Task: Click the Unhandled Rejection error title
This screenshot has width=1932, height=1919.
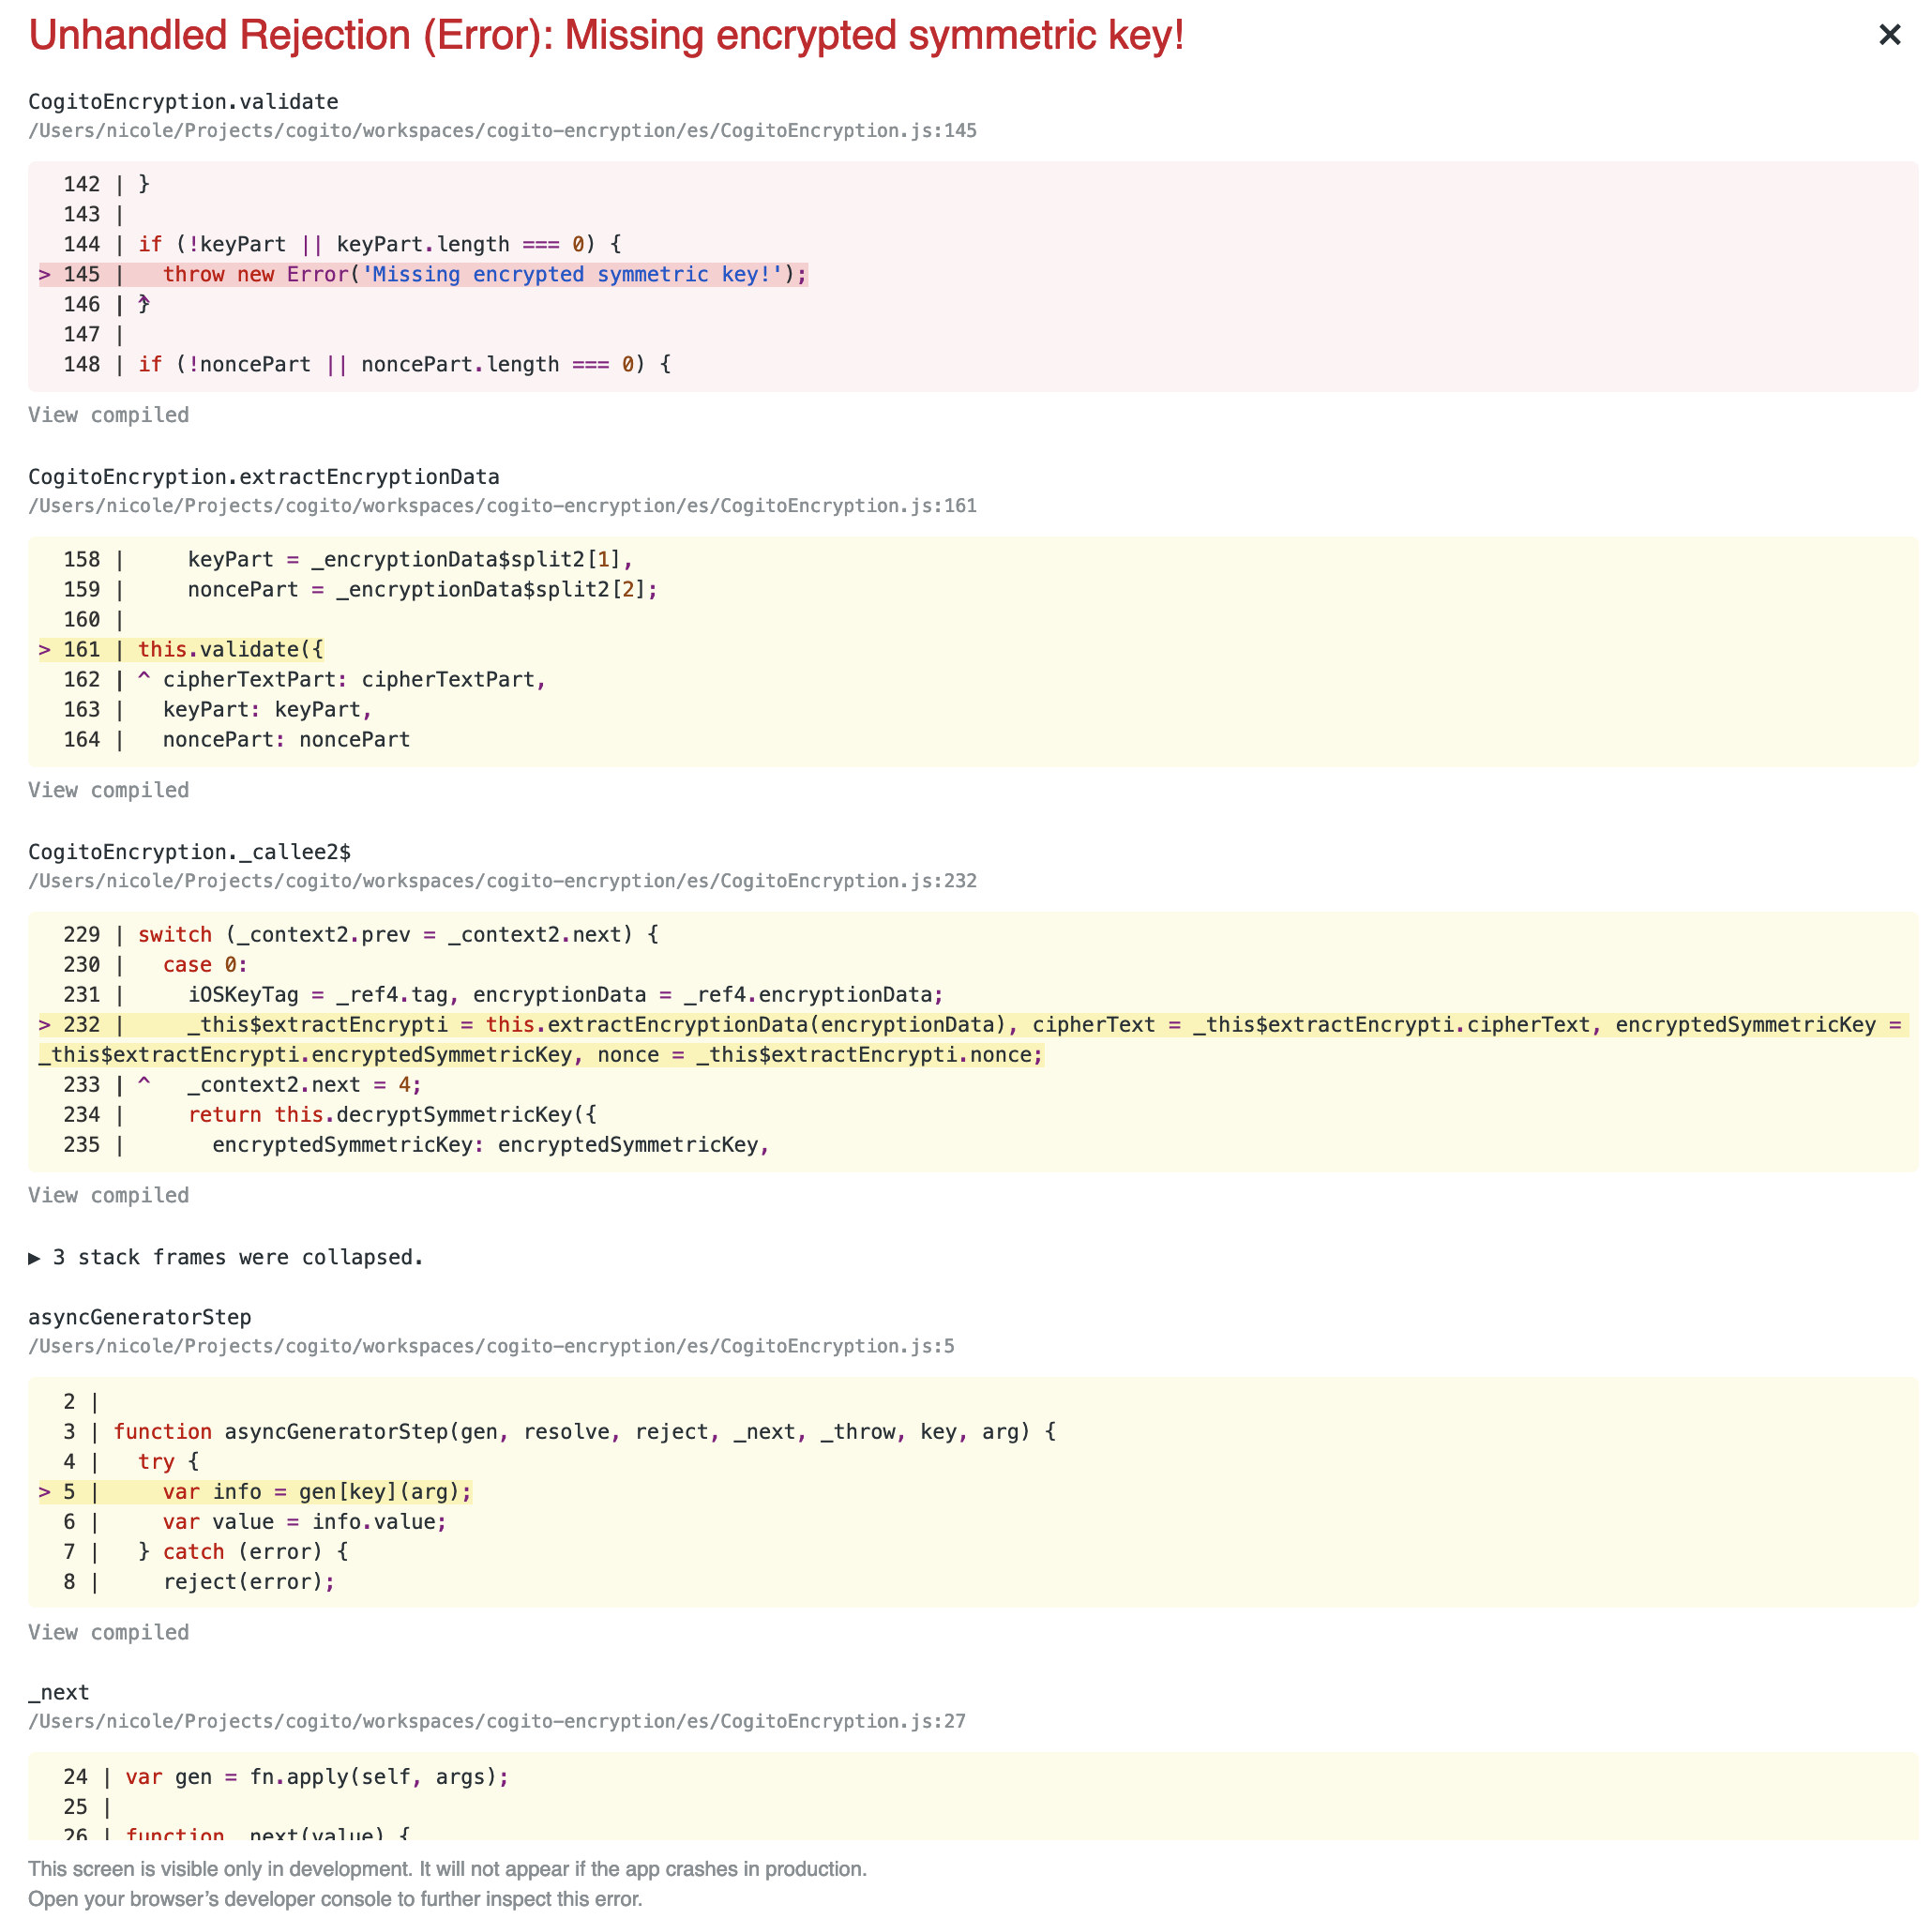Action: [x=604, y=35]
